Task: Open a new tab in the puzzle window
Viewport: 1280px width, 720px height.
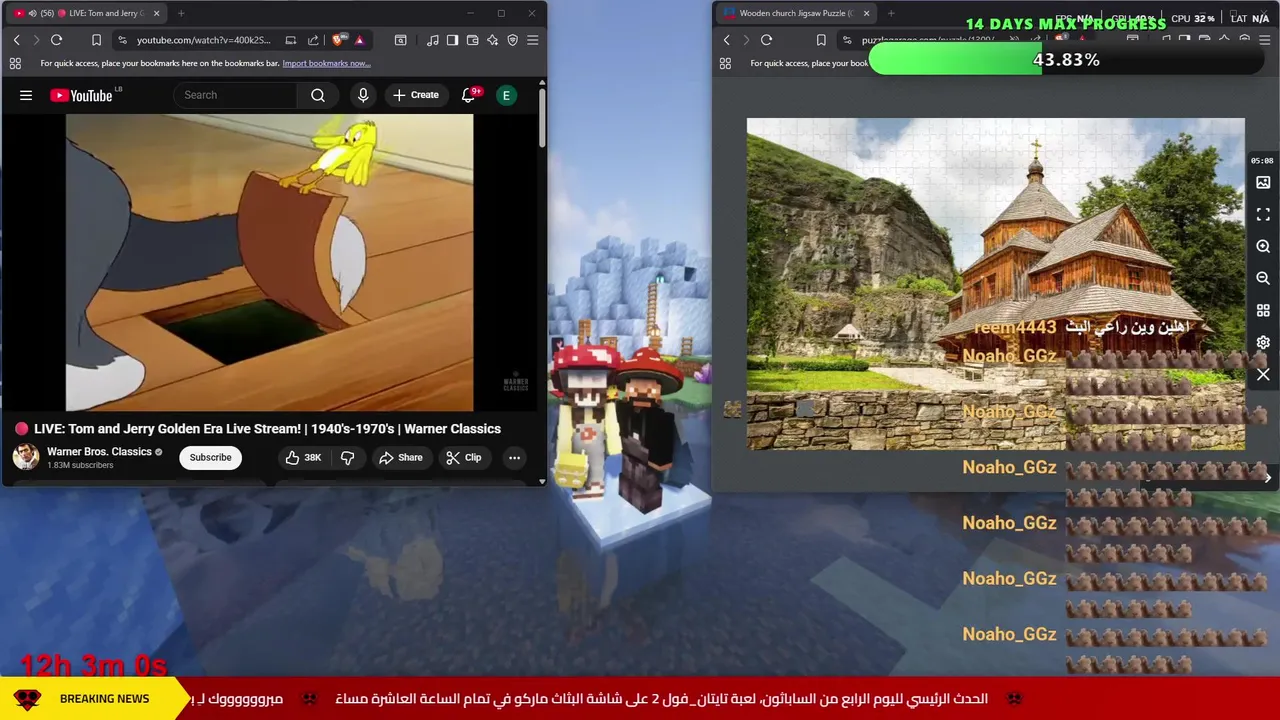Action: coord(891,13)
